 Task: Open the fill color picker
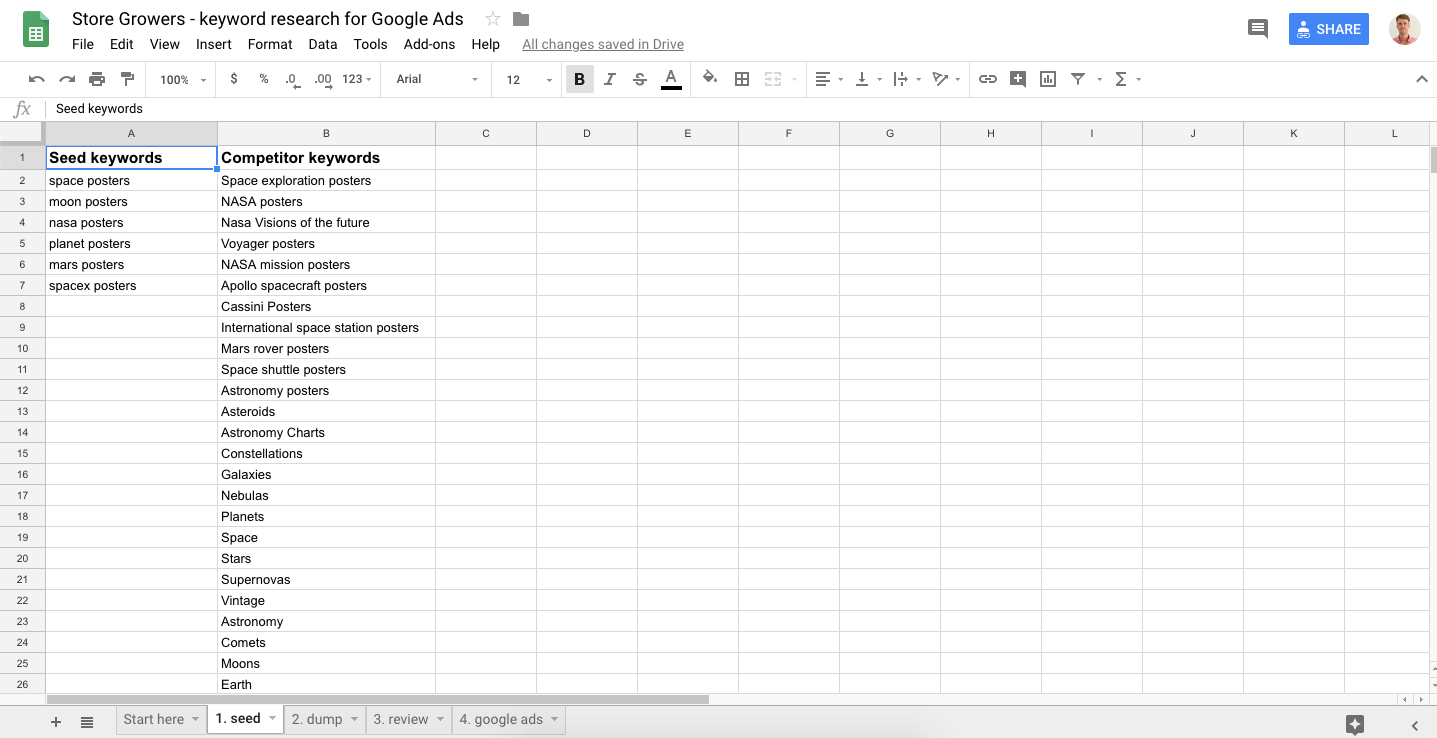710,79
